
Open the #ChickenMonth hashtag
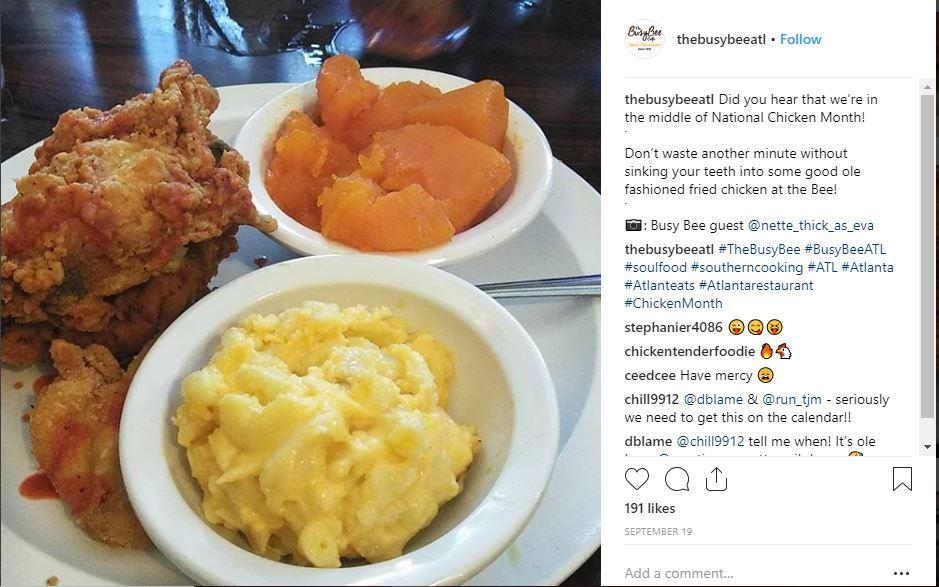pyautogui.click(x=673, y=303)
